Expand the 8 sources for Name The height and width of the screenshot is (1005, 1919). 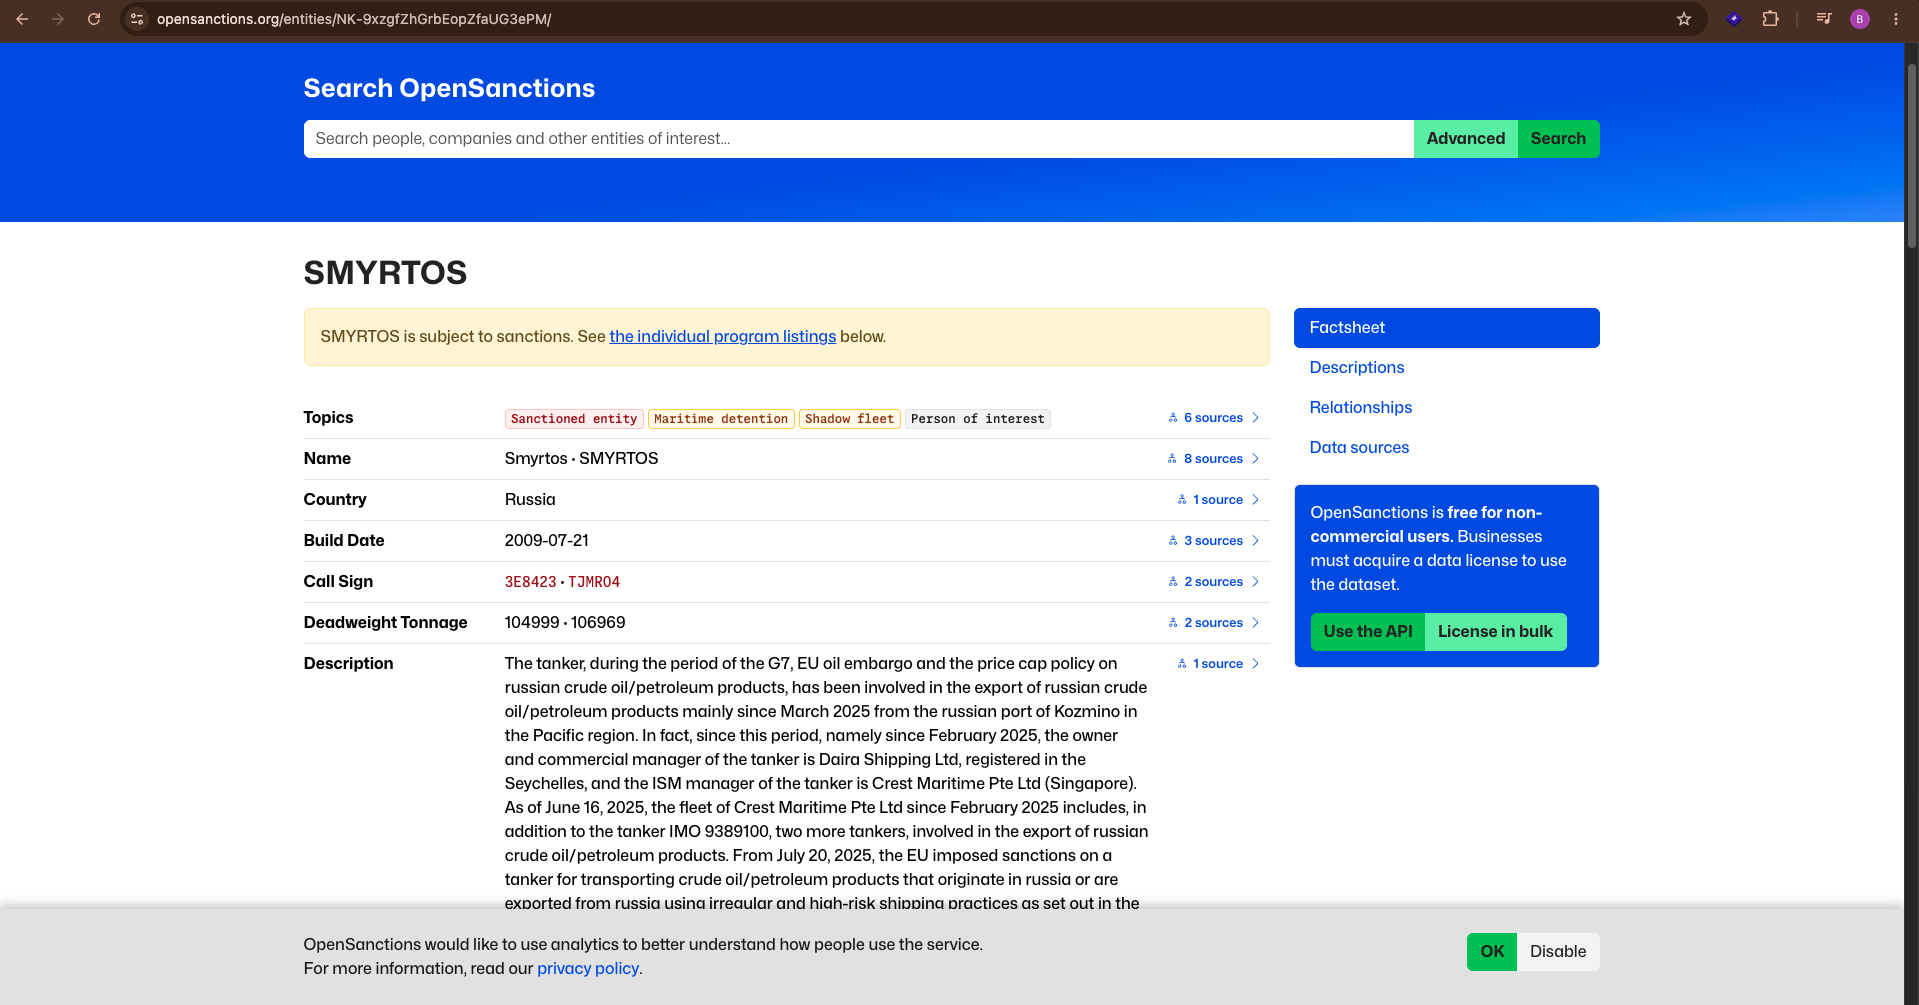1213,459
